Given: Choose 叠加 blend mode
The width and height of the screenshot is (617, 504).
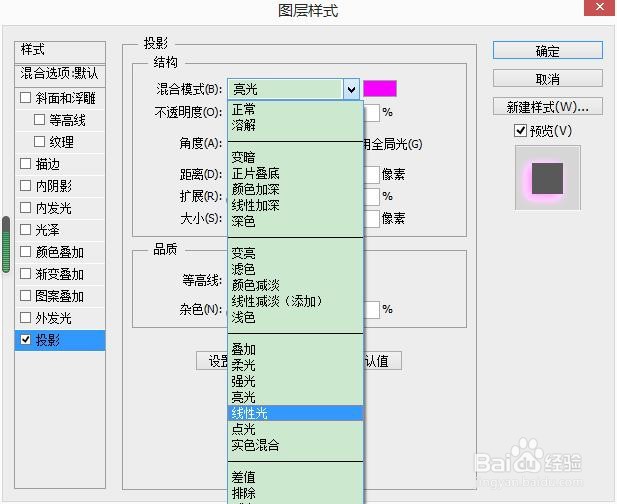Looking at the screenshot, I should 295,349.
